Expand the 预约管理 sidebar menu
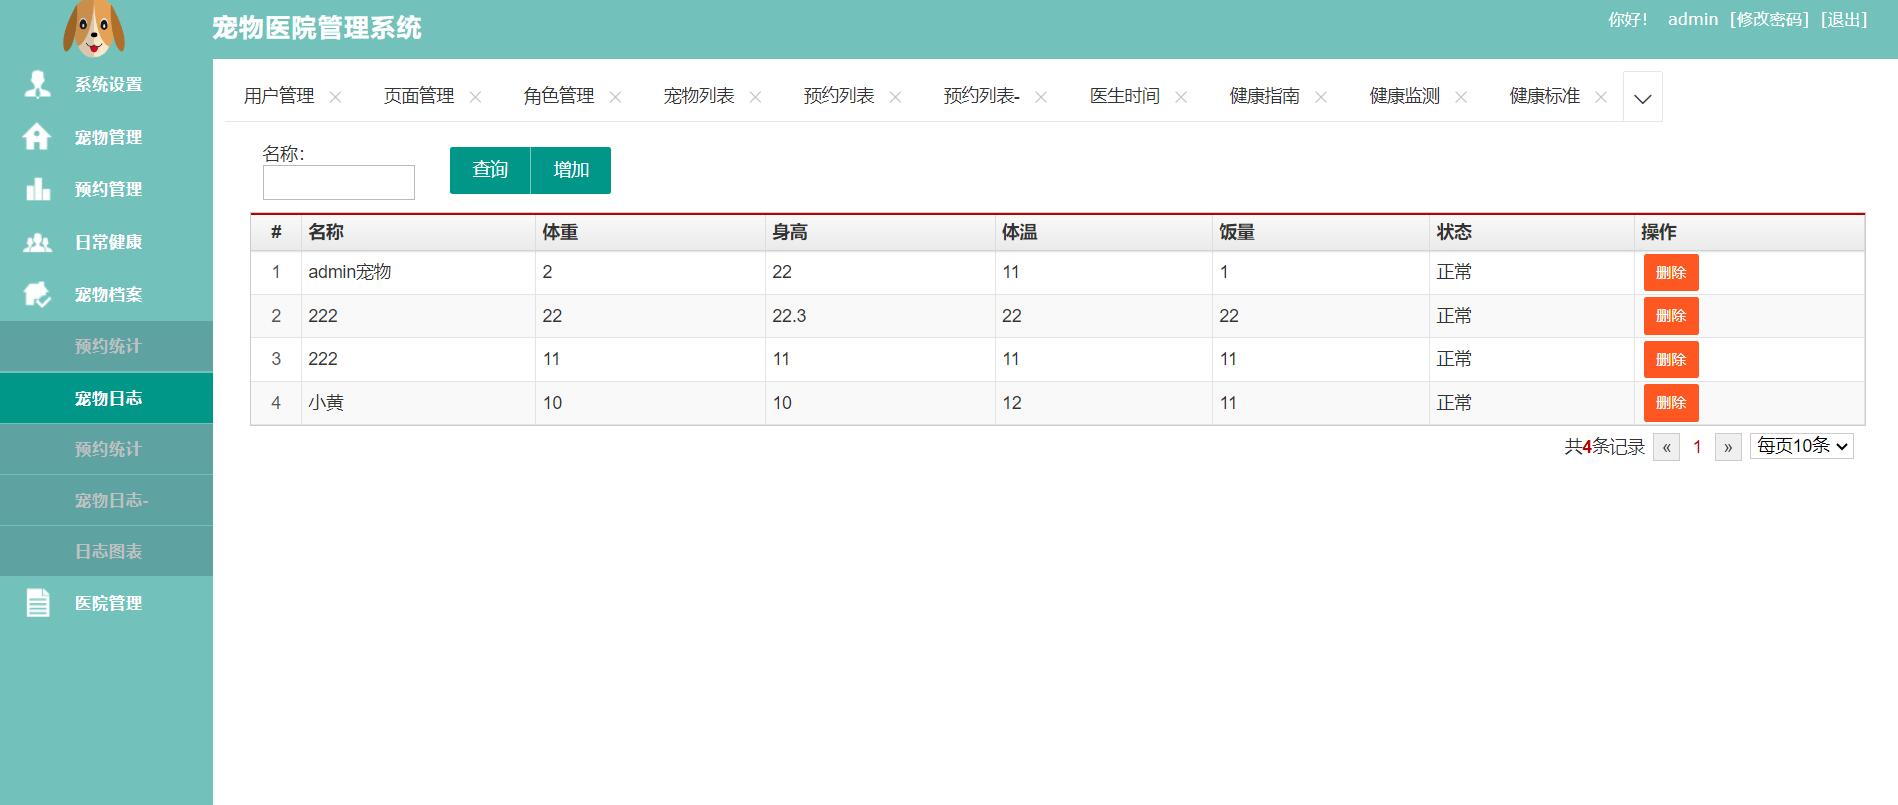The height and width of the screenshot is (805, 1898). [x=106, y=189]
